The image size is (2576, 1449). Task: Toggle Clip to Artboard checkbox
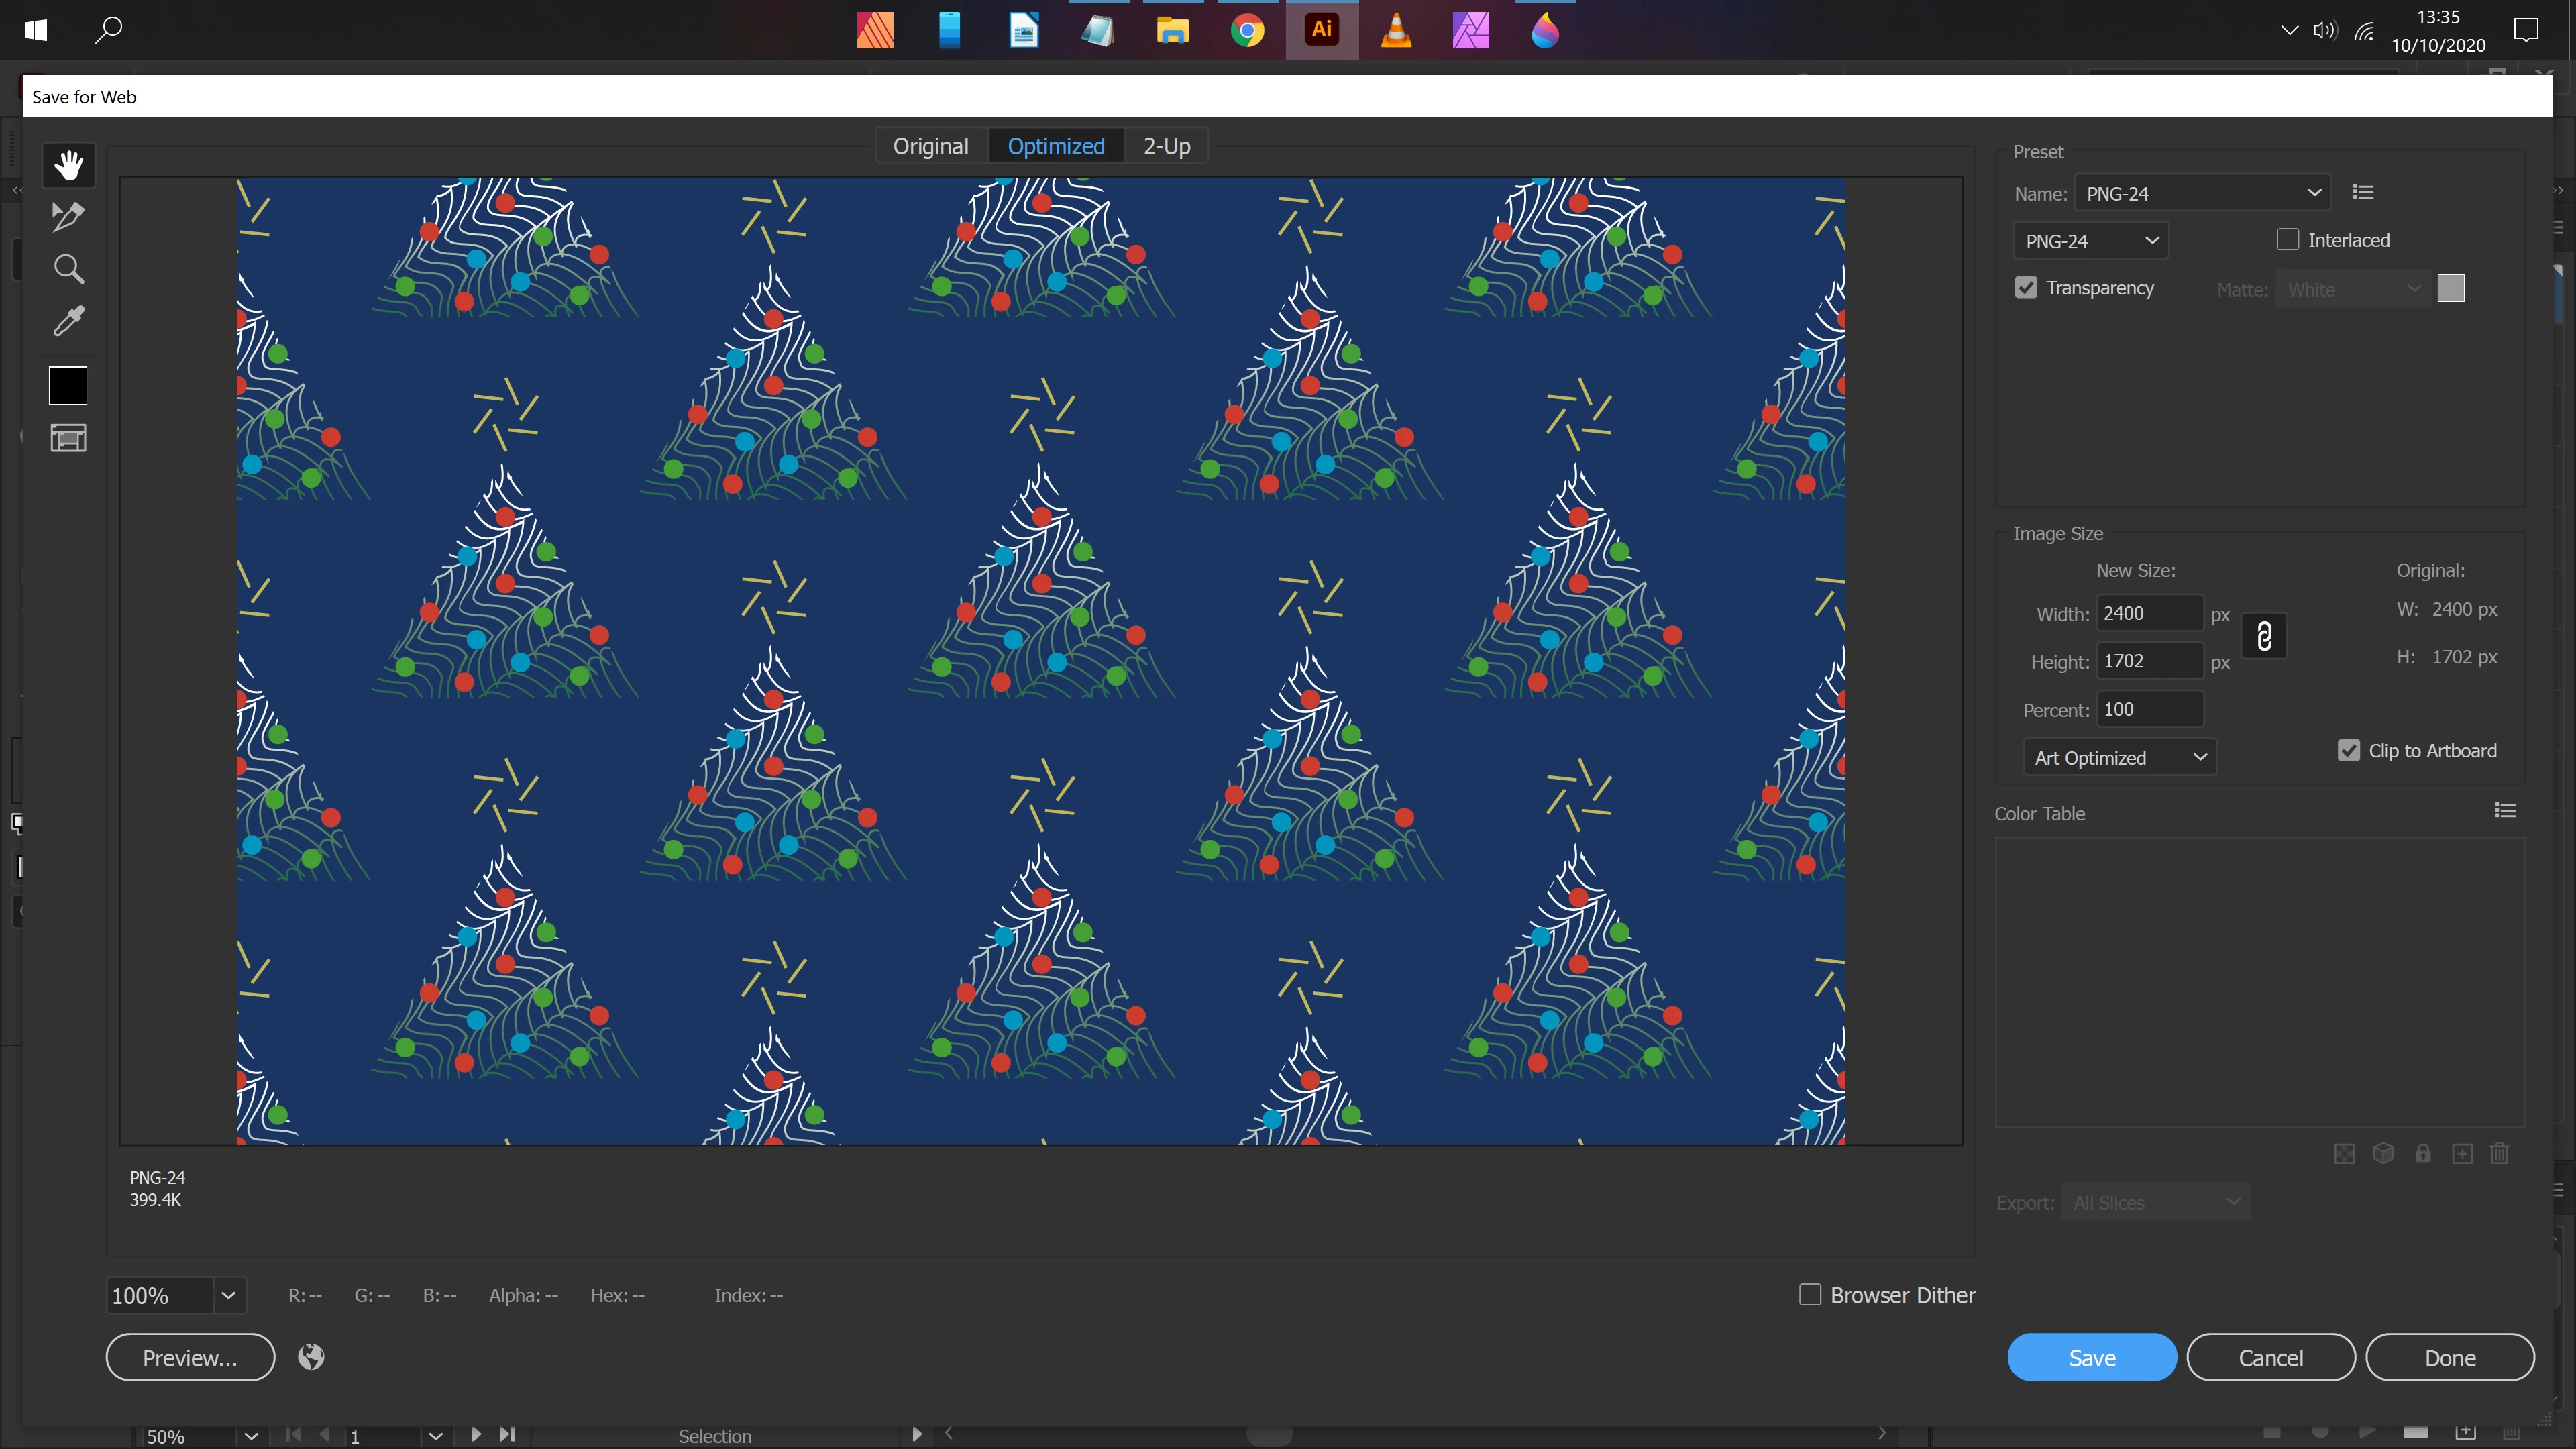point(2349,750)
